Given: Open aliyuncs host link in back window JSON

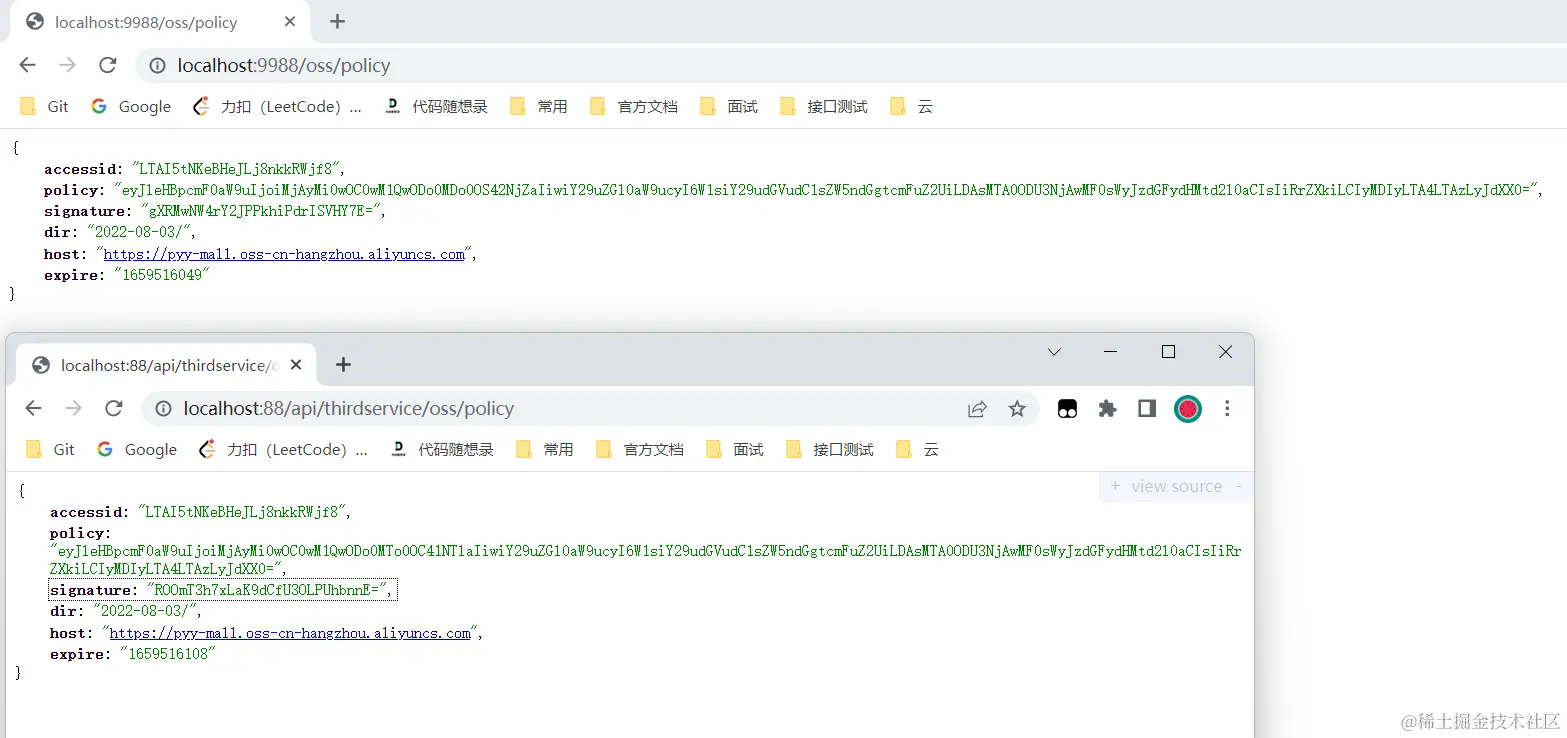Looking at the screenshot, I should tap(284, 254).
